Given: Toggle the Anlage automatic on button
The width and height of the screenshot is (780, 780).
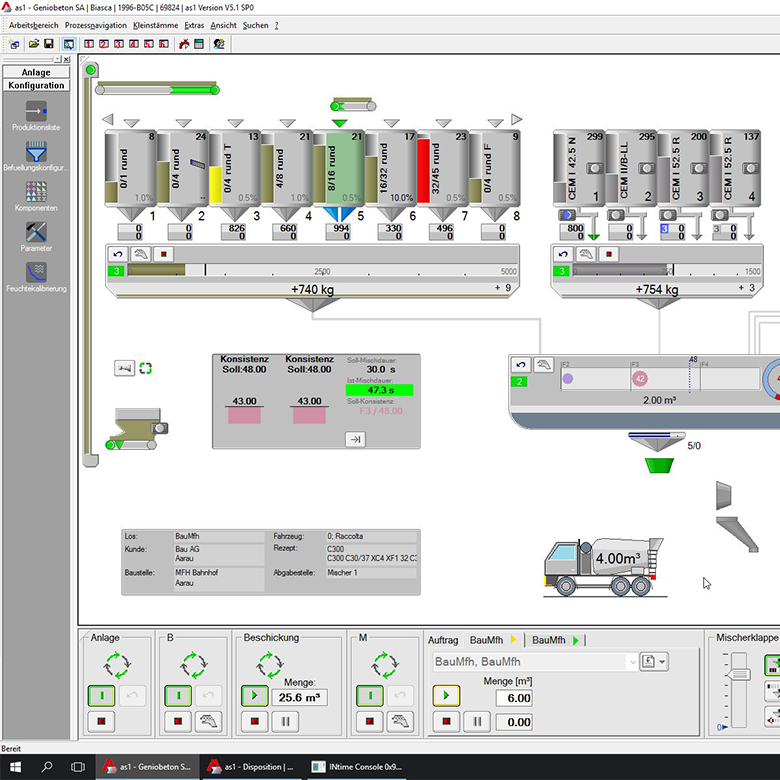Looking at the screenshot, I should [x=101, y=695].
